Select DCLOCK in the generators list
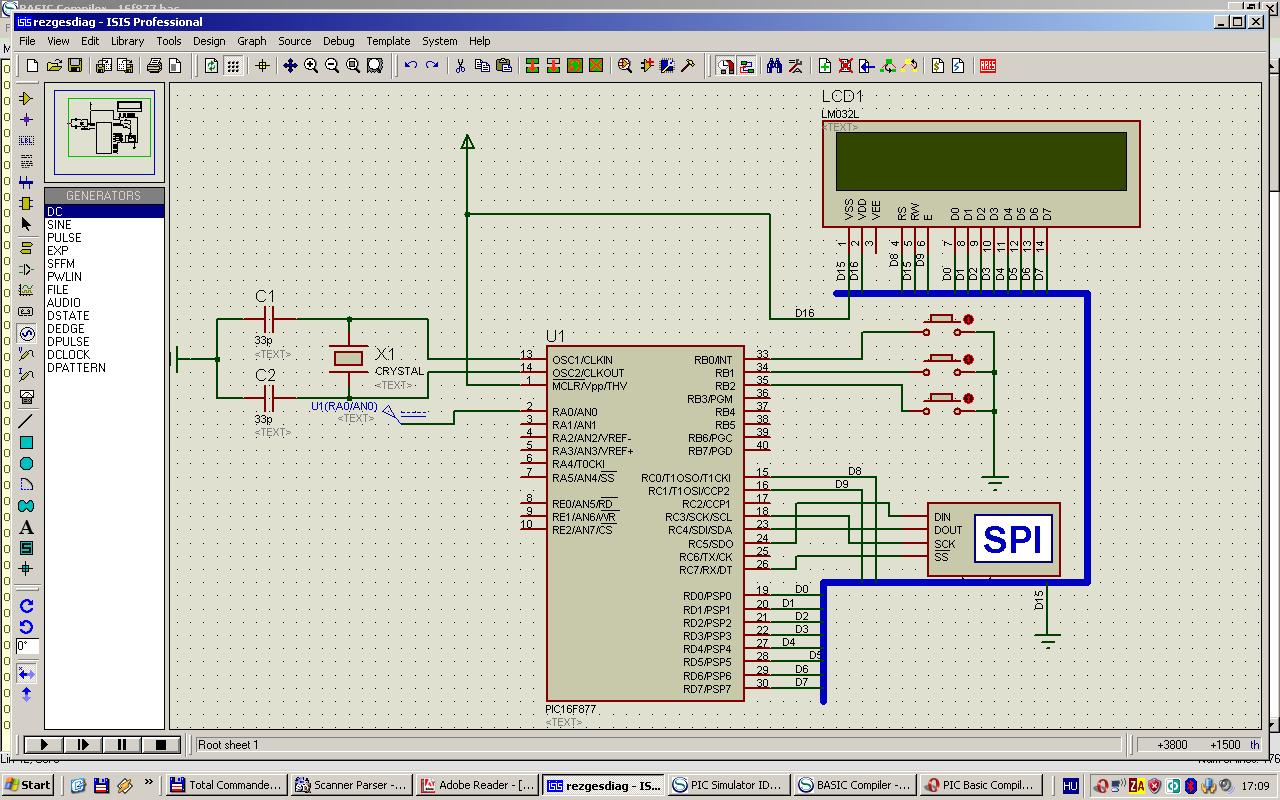Image resolution: width=1280 pixels, height=800 pixels. pos(68,355)
